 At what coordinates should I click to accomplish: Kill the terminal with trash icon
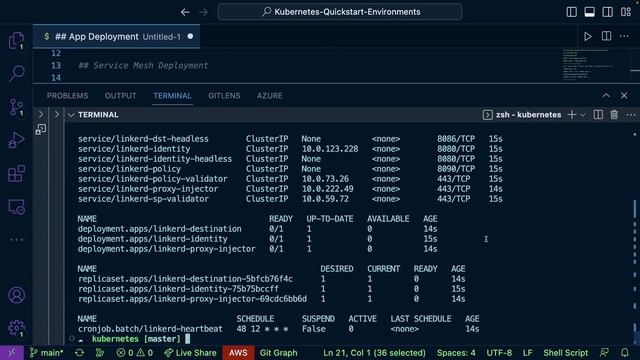coord(614,115)
